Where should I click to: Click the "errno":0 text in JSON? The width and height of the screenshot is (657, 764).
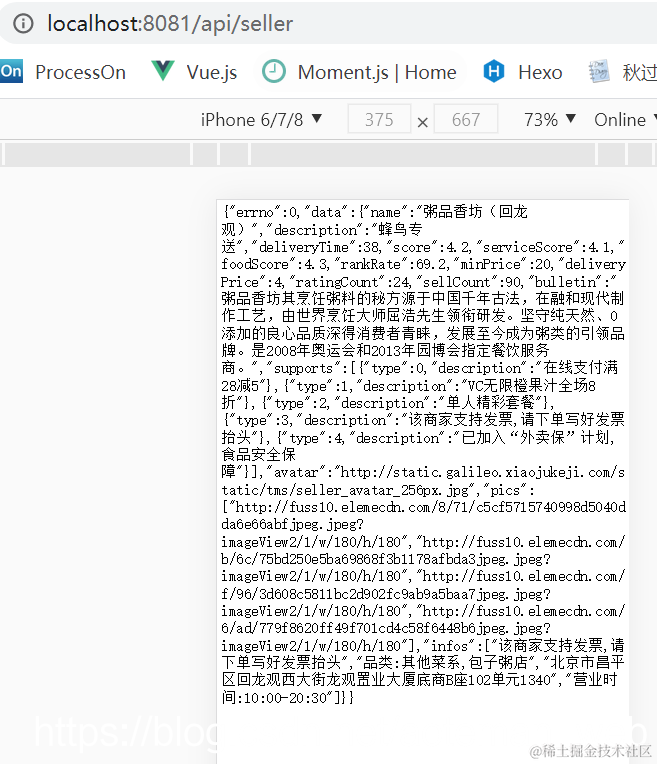(262, 212)
